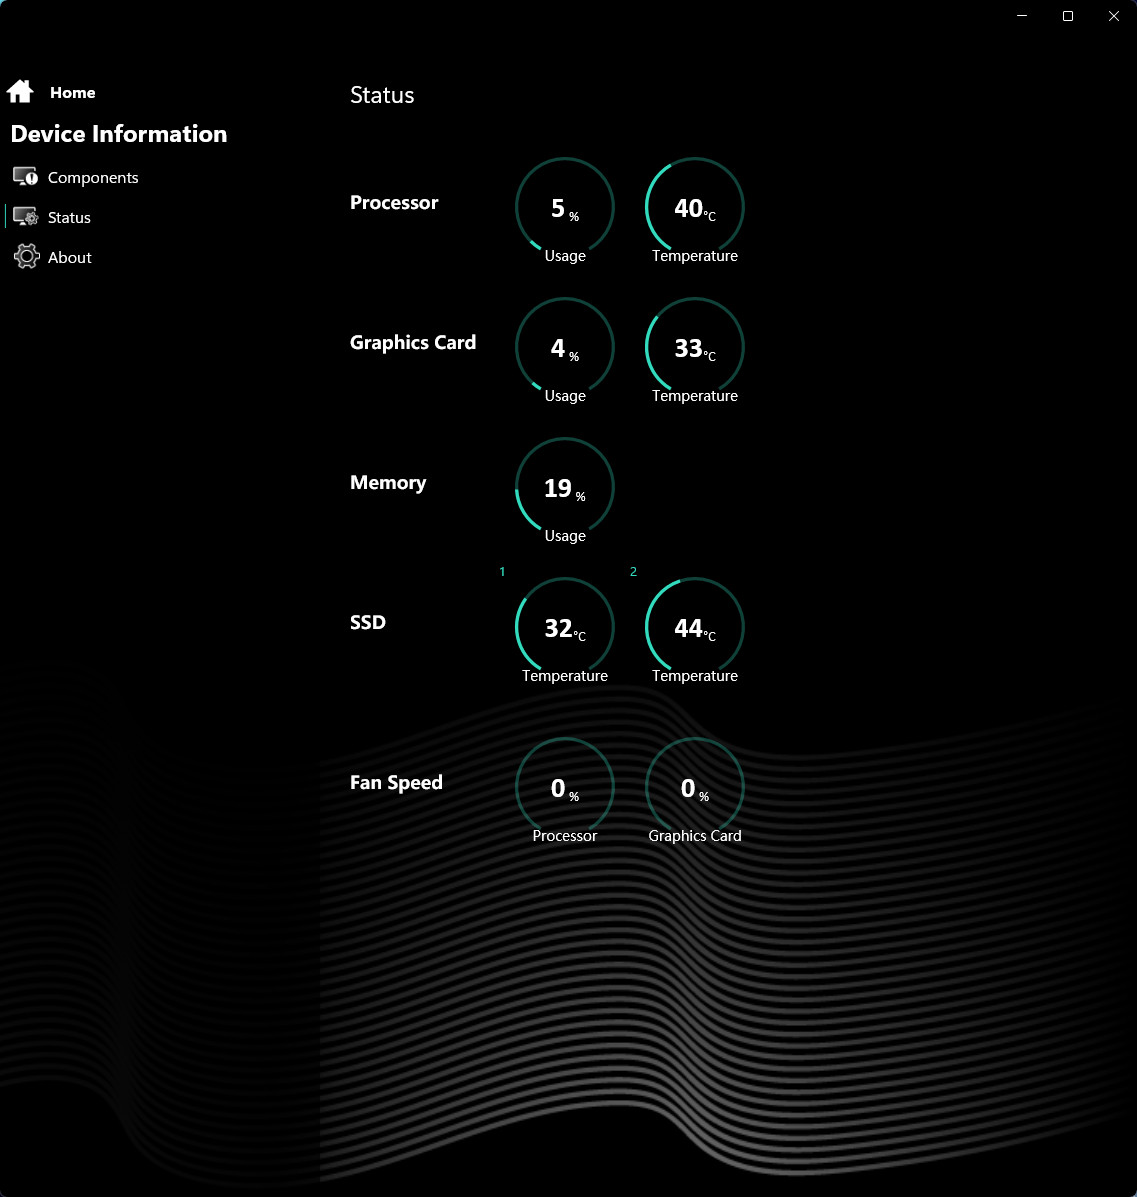Open the Home page label
This screenshot has width=1137, height=1197.
click(x=73, y=92)
